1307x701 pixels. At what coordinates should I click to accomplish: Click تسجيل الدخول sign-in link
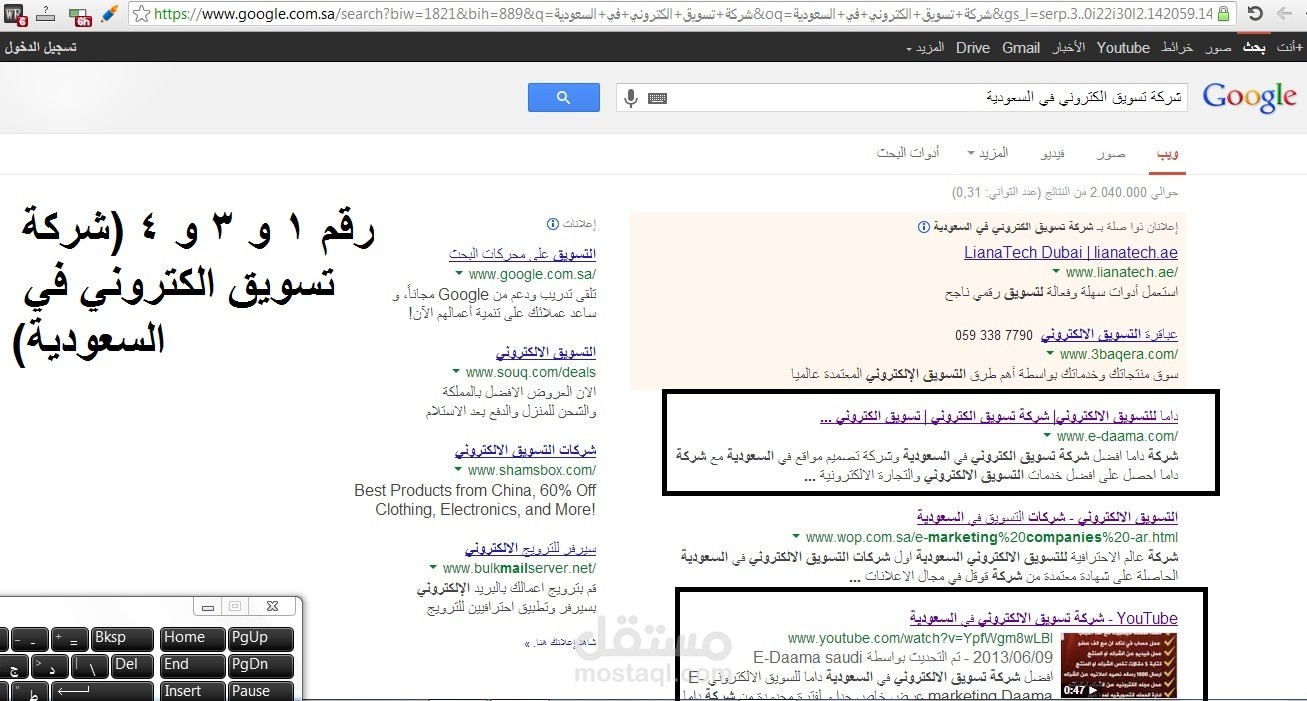point(40,48)
